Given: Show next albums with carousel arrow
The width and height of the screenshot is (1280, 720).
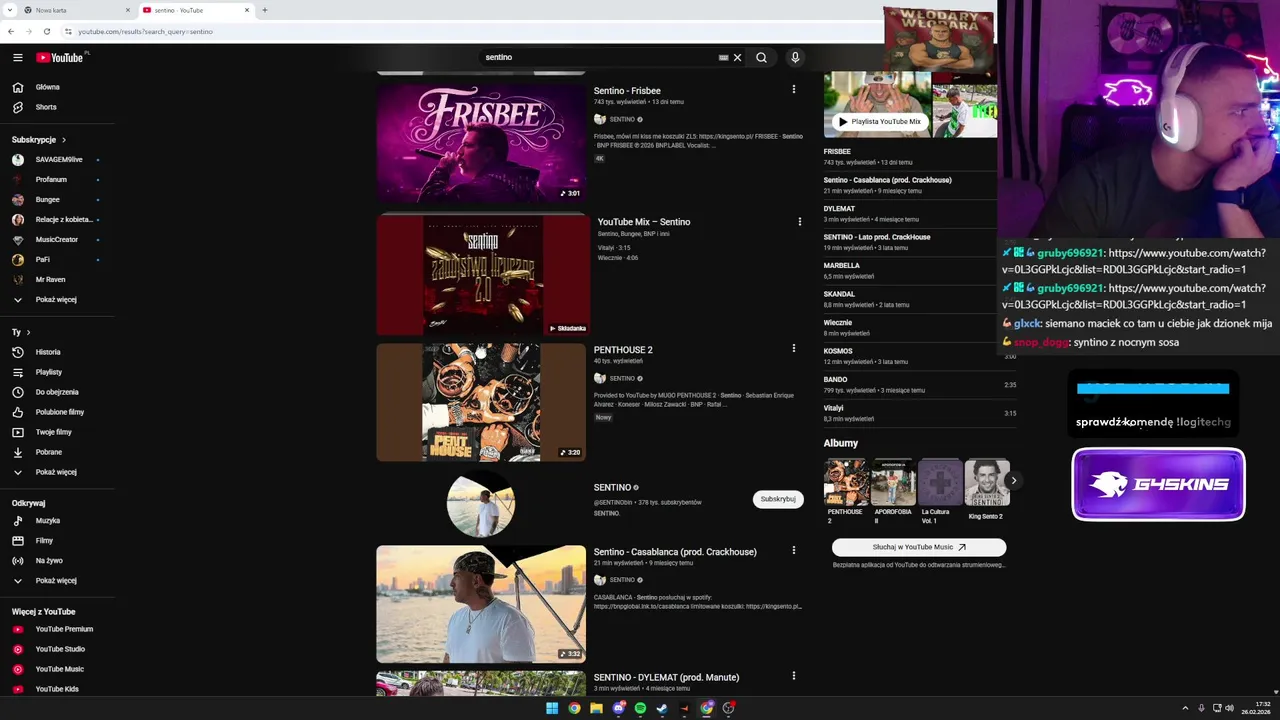Looking at the screenshot, I should coord(1013,481).
